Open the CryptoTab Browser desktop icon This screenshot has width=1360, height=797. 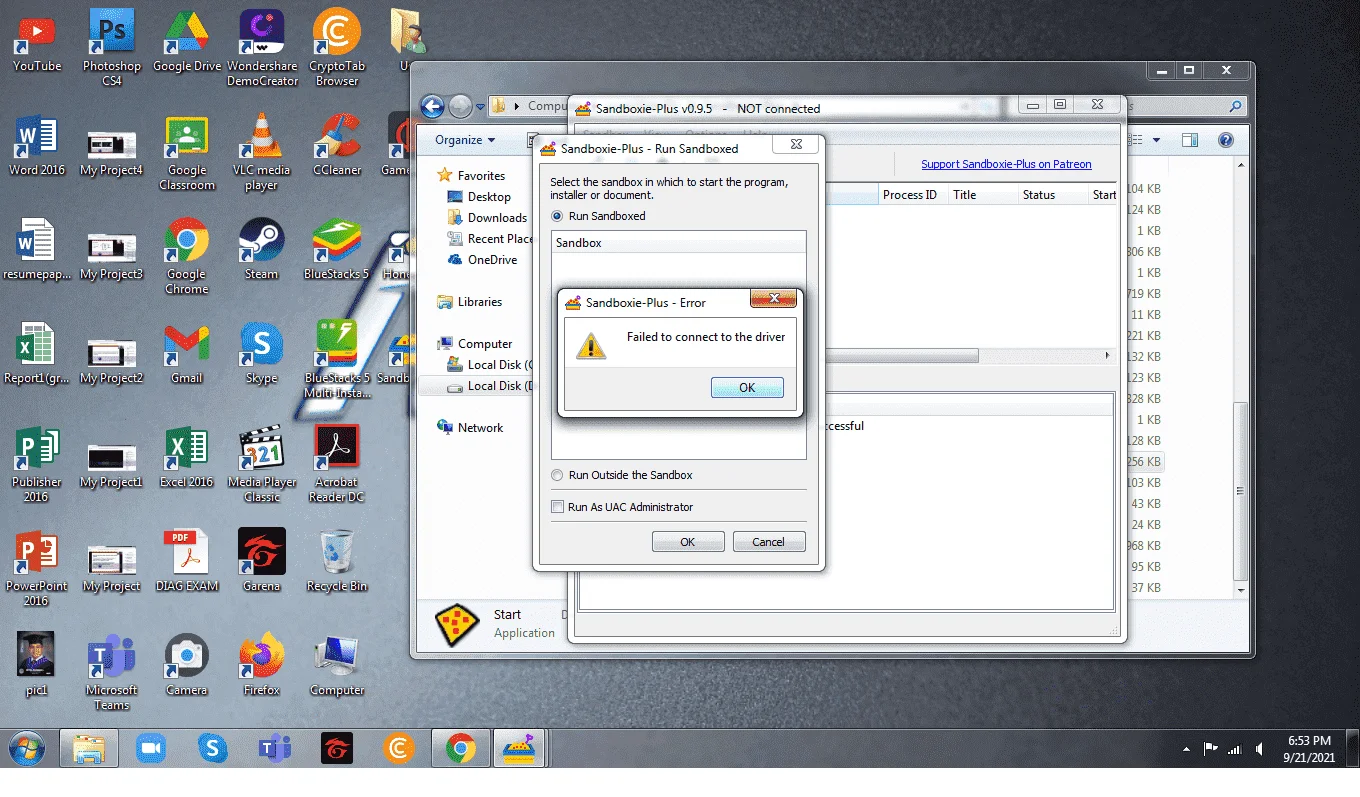pyautogui.click(x=337, y=47)
